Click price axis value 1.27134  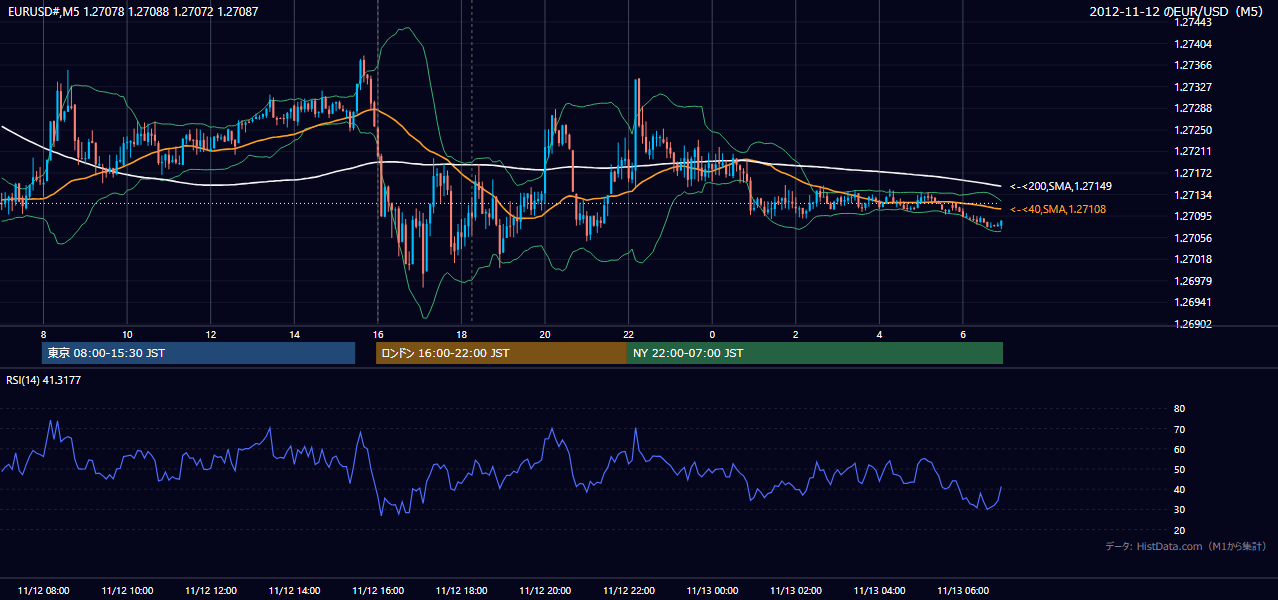[1193, 195]
